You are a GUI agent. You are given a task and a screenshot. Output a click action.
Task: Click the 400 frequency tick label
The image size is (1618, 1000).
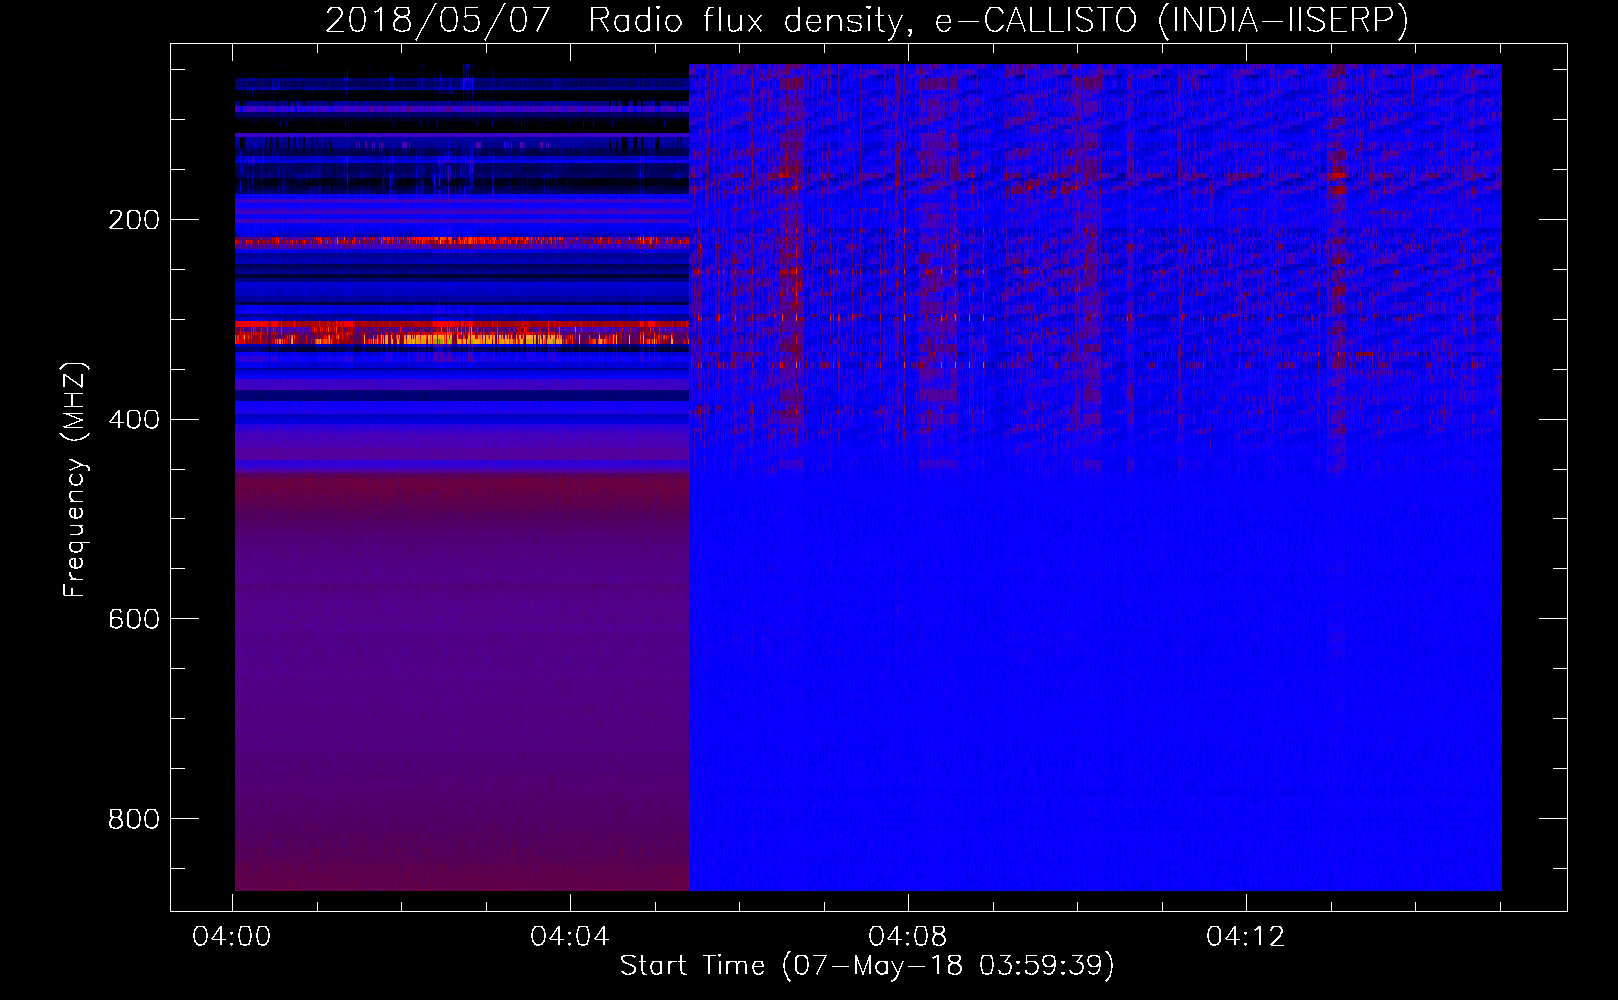point(134,420)
